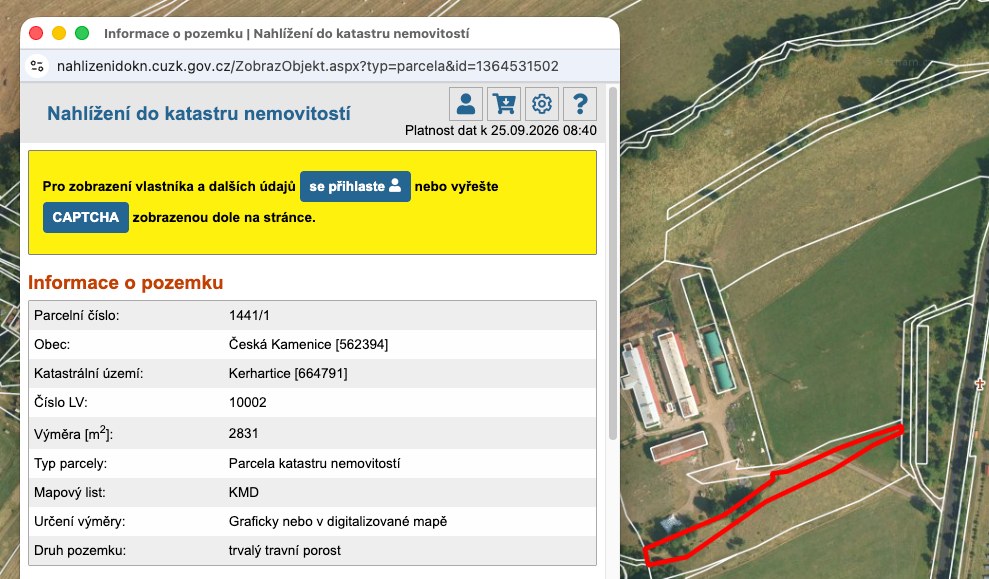Select the Obec value 'Česká Kamenice [562394]'
The width and height of the screenshot is (989, 579).
click(308, 344)
